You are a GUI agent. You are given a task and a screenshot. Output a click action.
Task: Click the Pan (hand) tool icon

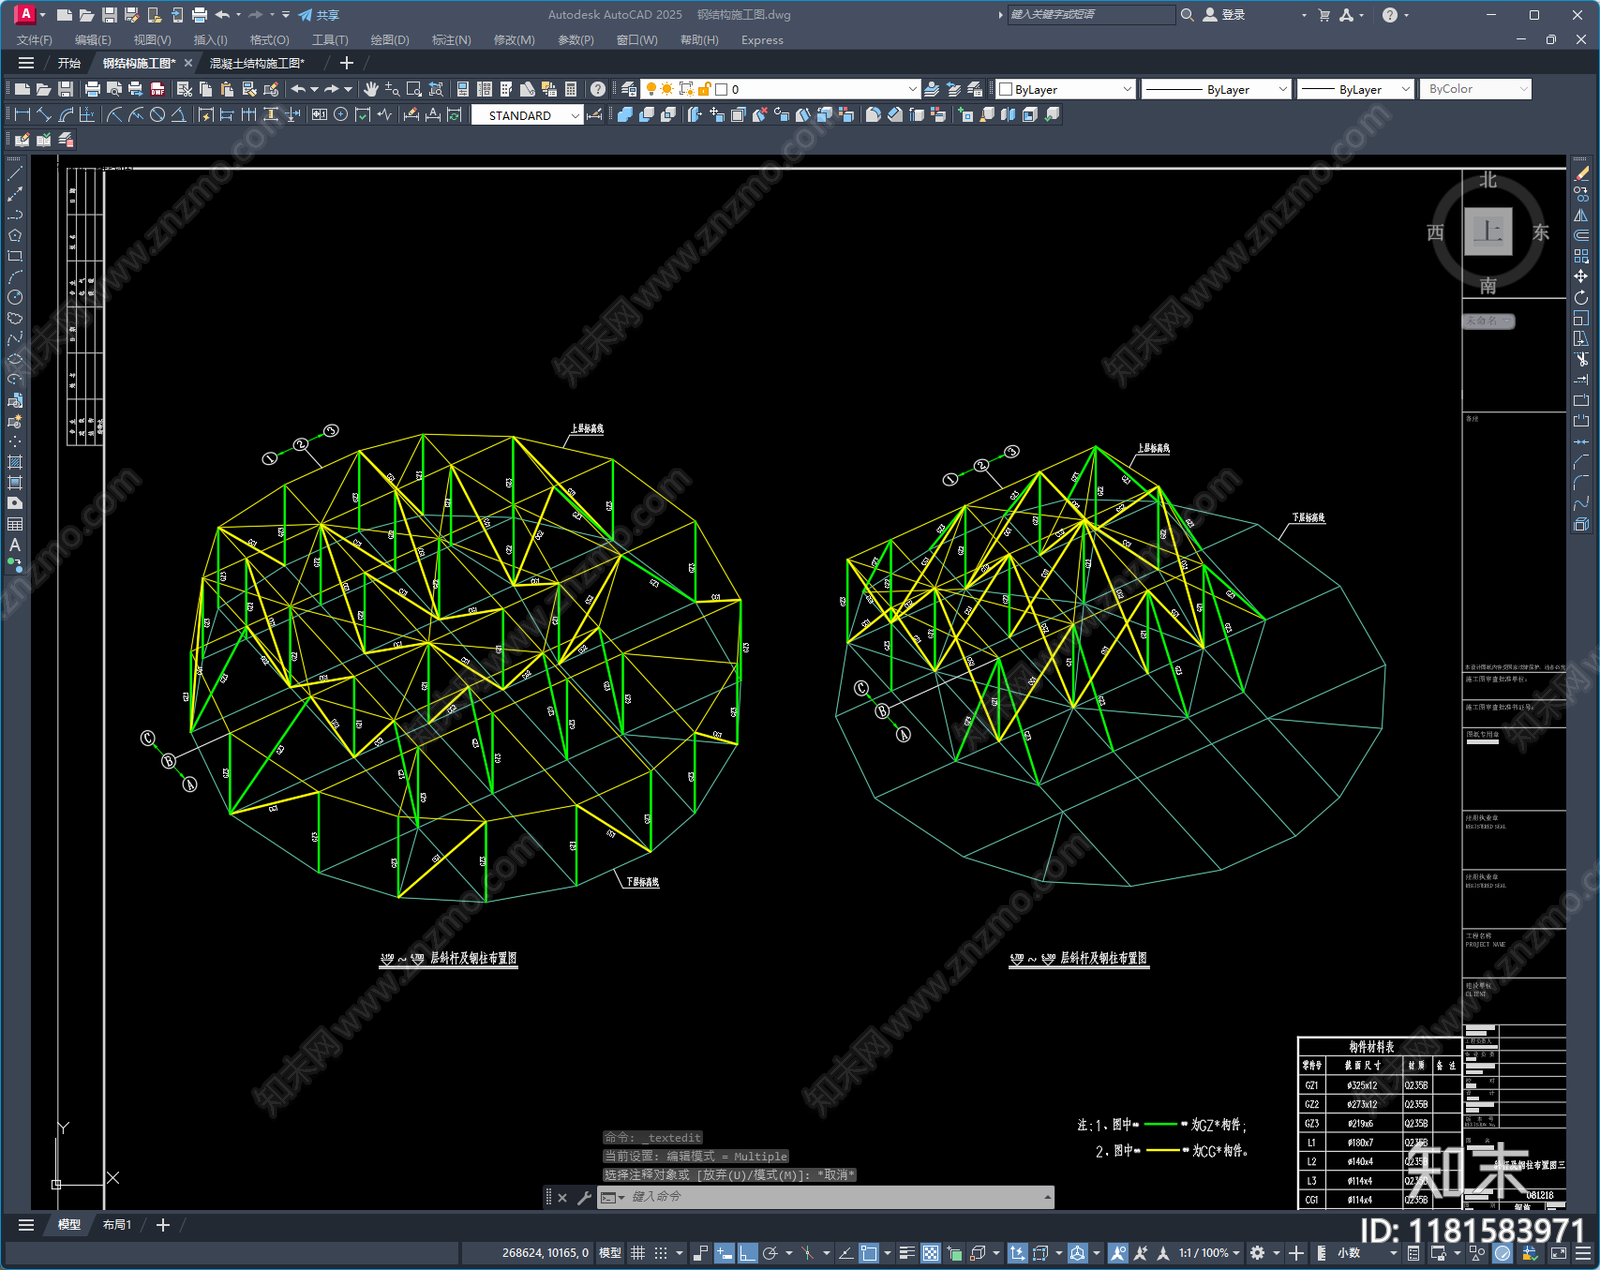tap(371, 89)
